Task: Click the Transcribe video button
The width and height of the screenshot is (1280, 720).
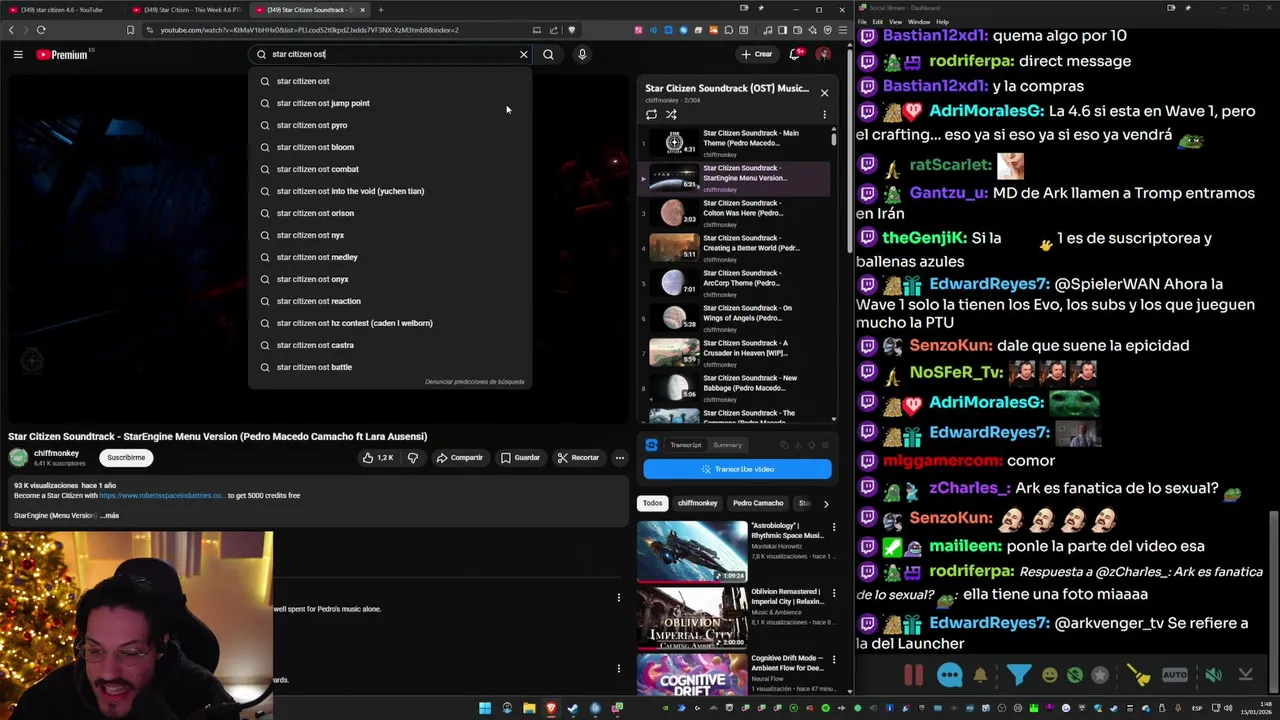Action: coord(737,469)
